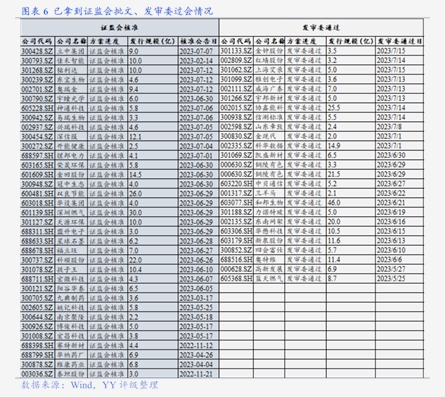This screenshot has width=445, height=397.
Task: Select company code 300737.SZ
Action: point(37,260)
